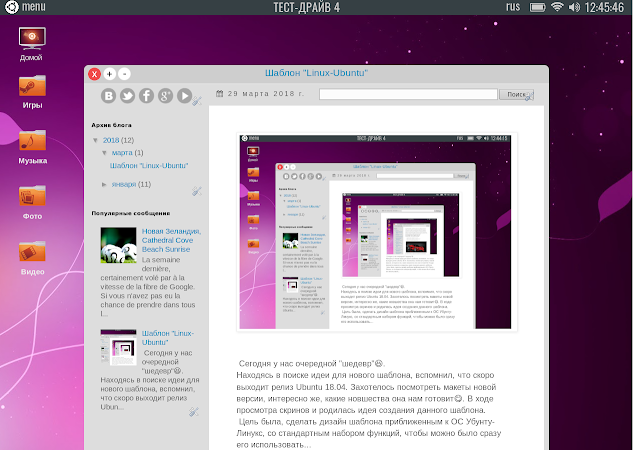Open the марта archive link
The image size is (640, 450).
click(x=122, y=153)
